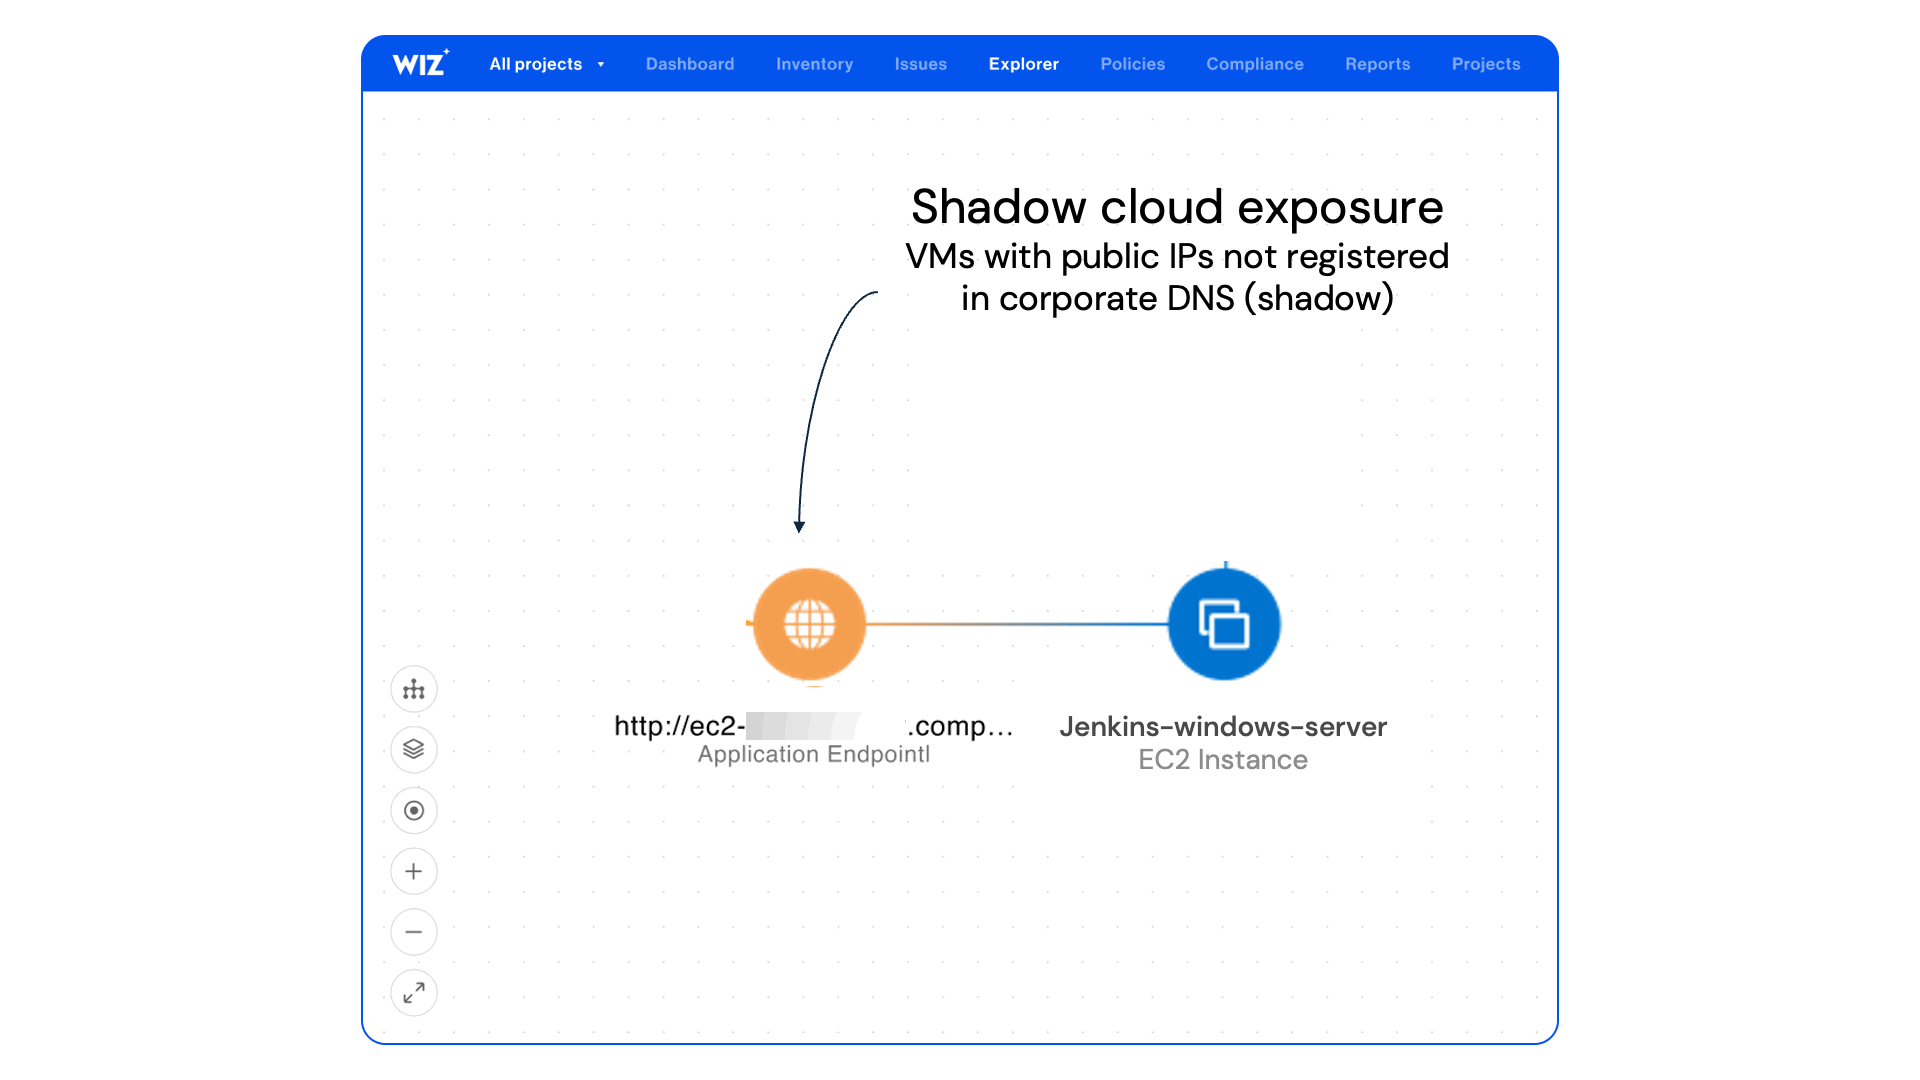Click the center target icon
The image size is (1920, 1080).
[414, 811]
